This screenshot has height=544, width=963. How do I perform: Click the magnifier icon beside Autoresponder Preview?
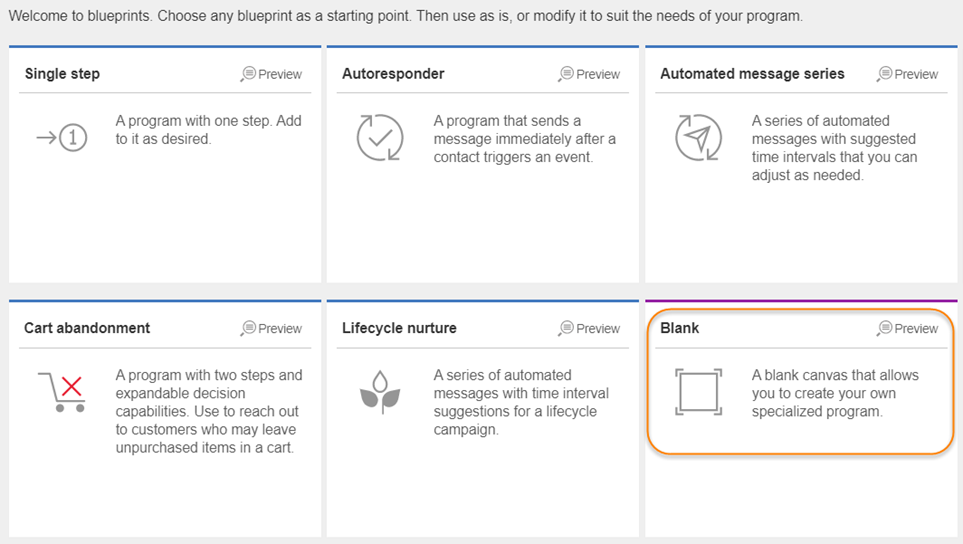[x=566, y=74]
